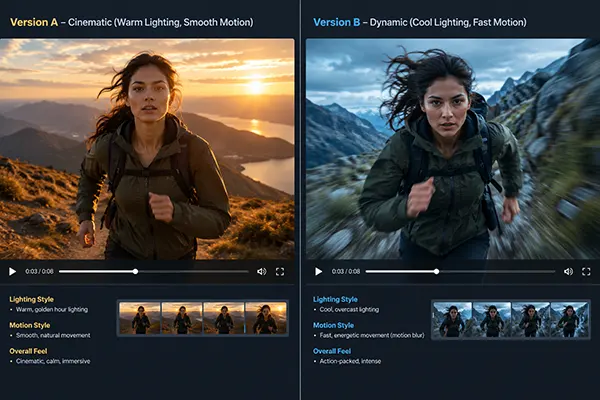Click the Version B video frame
Viewport: 600px width, 400px height.
click(x=453, y=149)
